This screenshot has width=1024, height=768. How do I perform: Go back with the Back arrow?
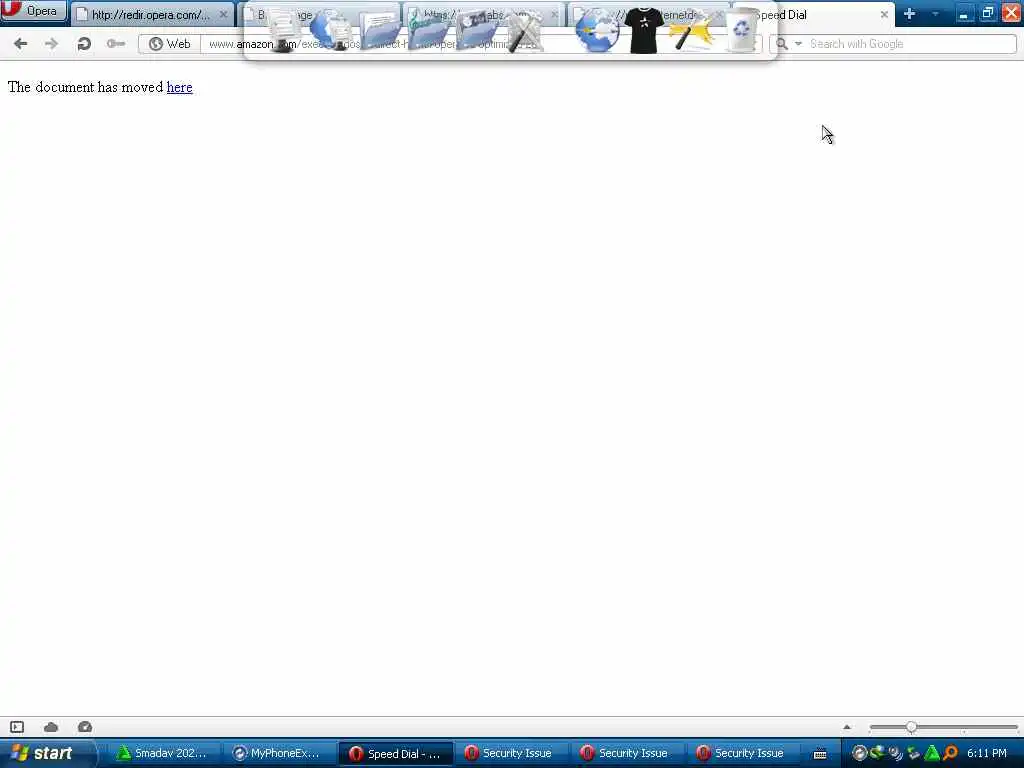[x=20, y=44]
